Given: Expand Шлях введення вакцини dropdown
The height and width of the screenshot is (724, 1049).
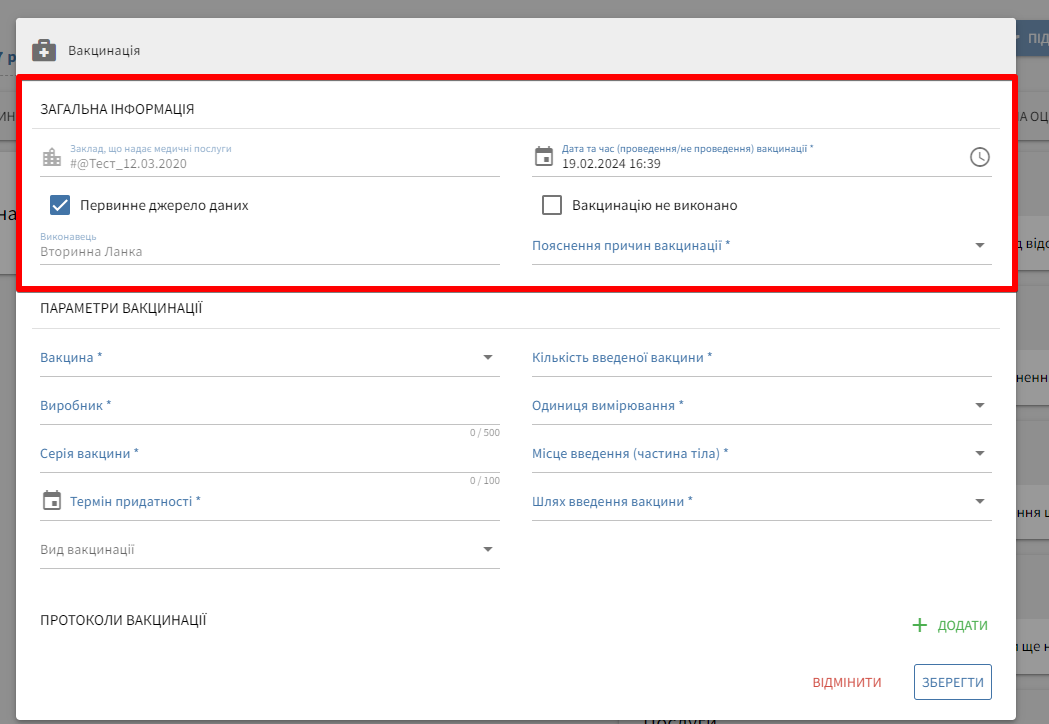Looking at the screenshot, I should (x=979, y=501).
